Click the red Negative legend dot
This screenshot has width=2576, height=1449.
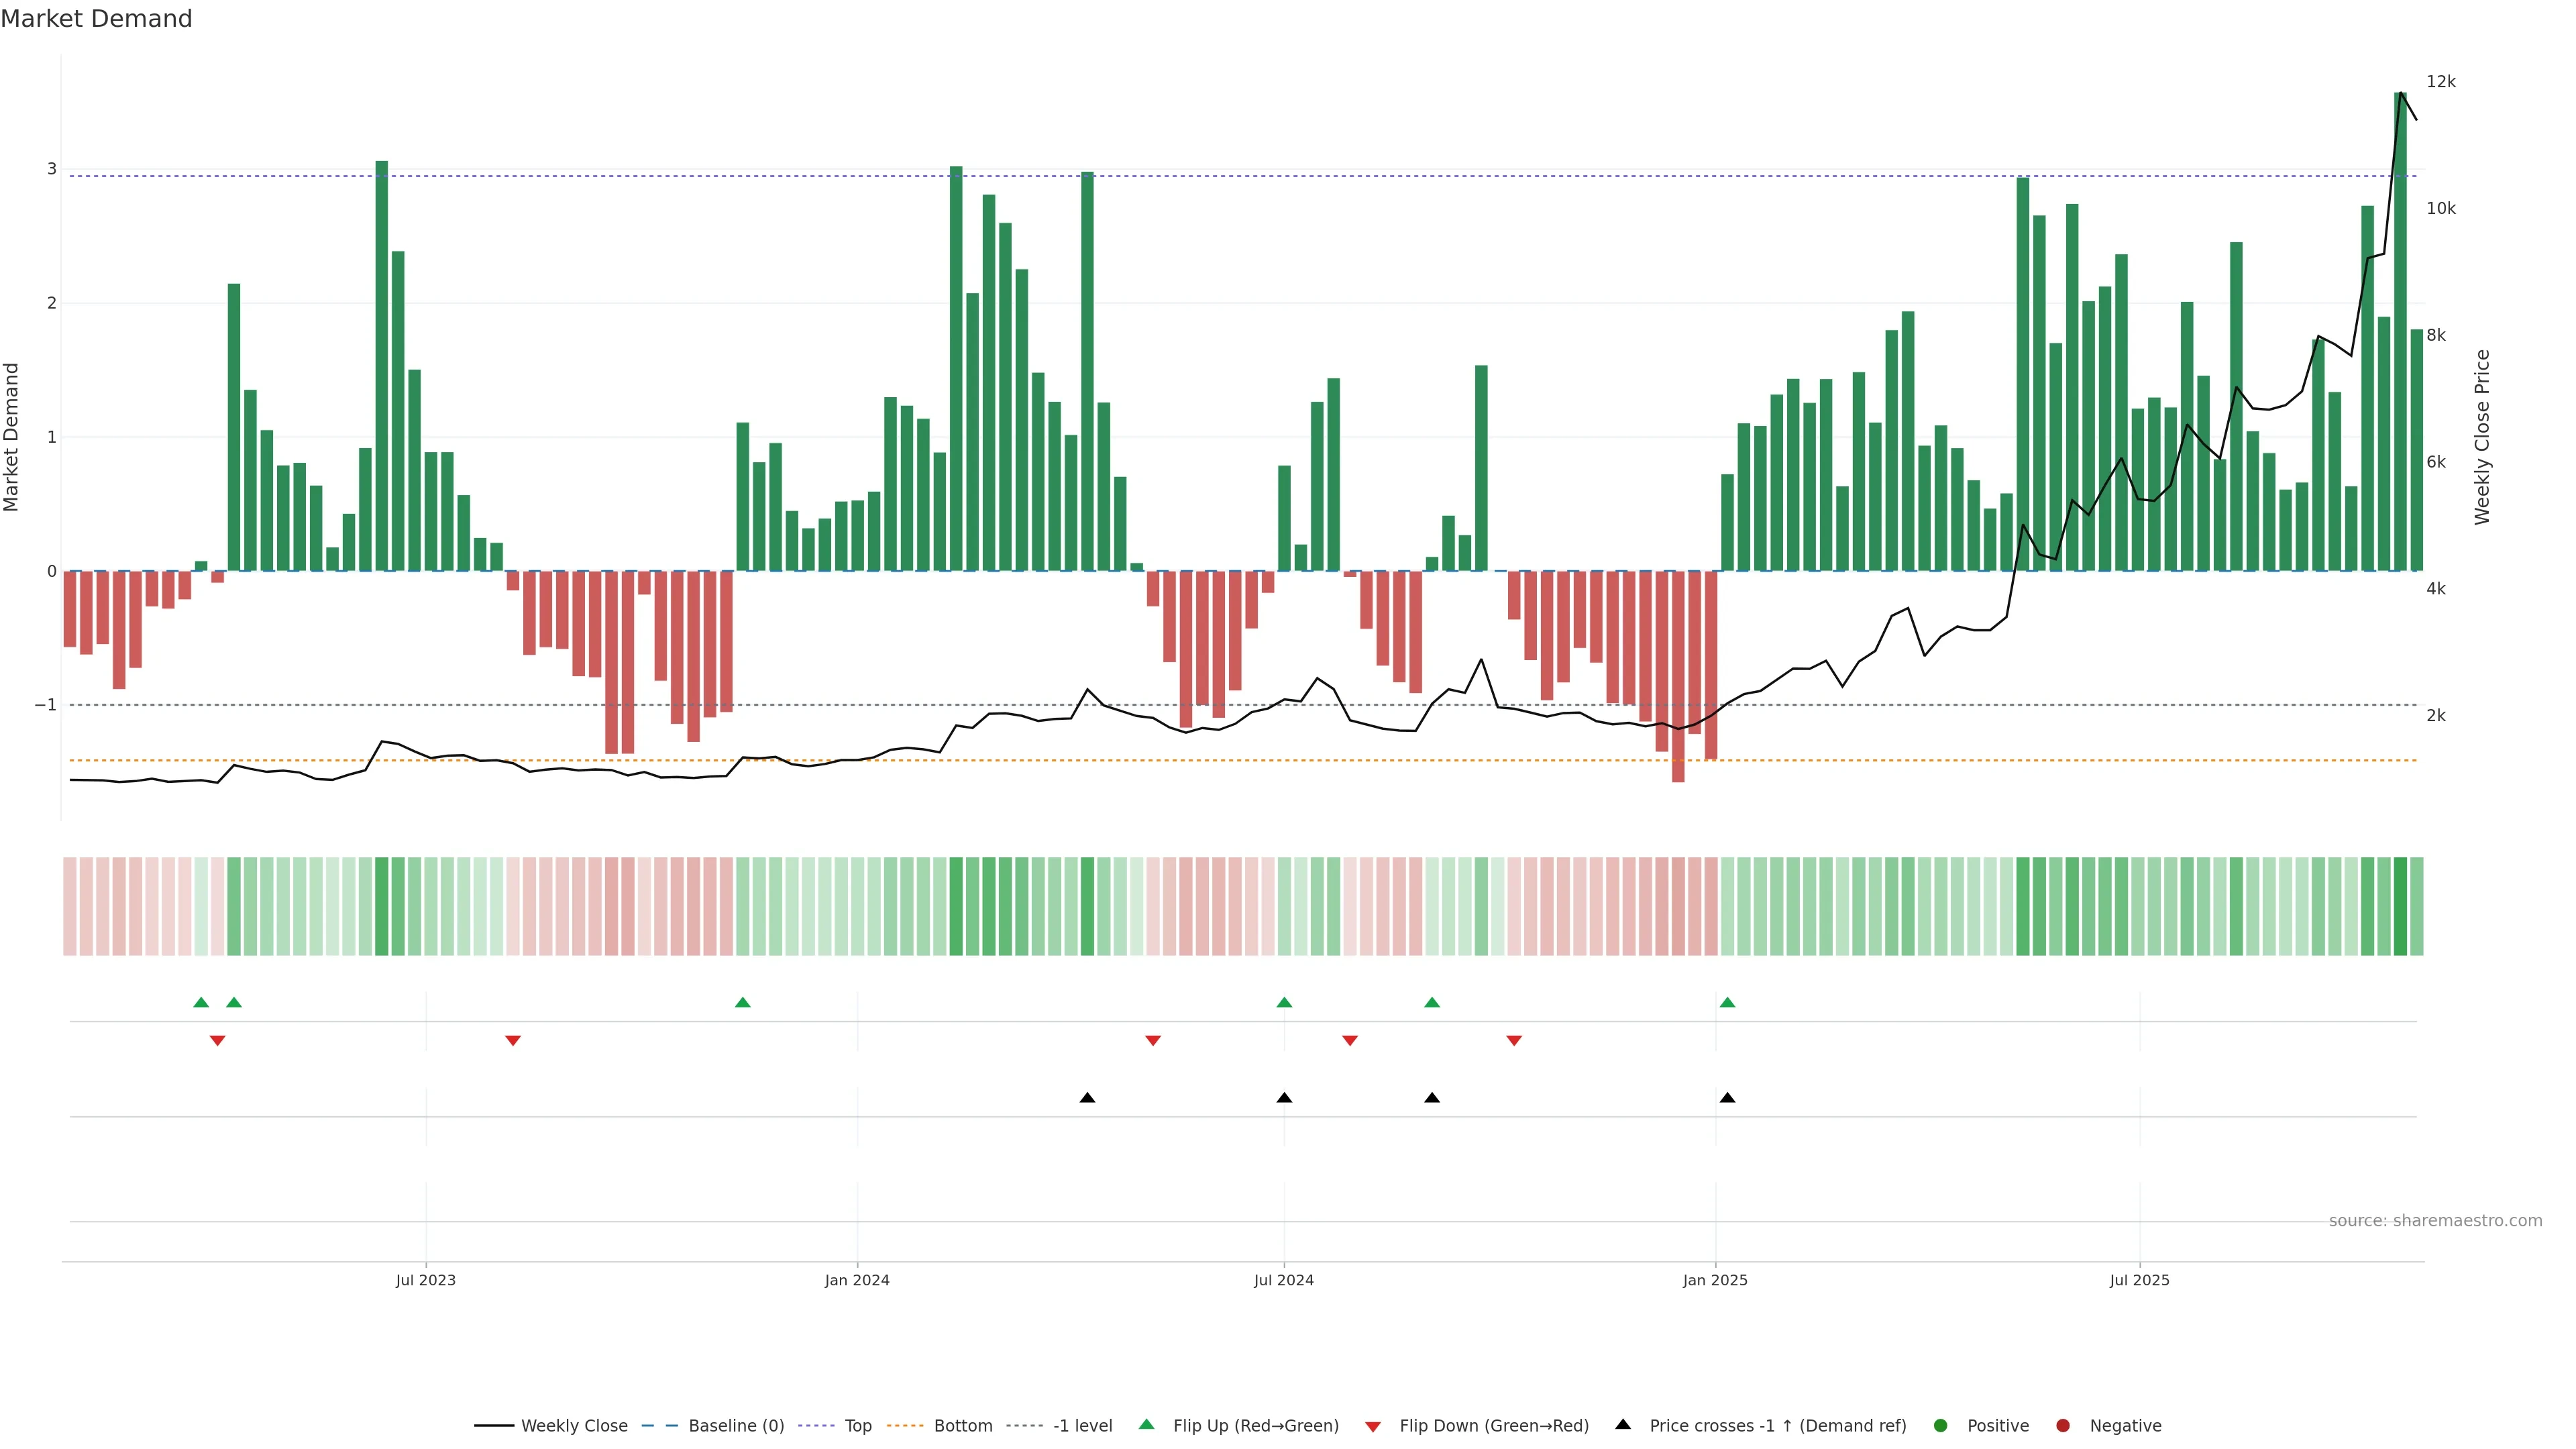tap(2063, 1425)
